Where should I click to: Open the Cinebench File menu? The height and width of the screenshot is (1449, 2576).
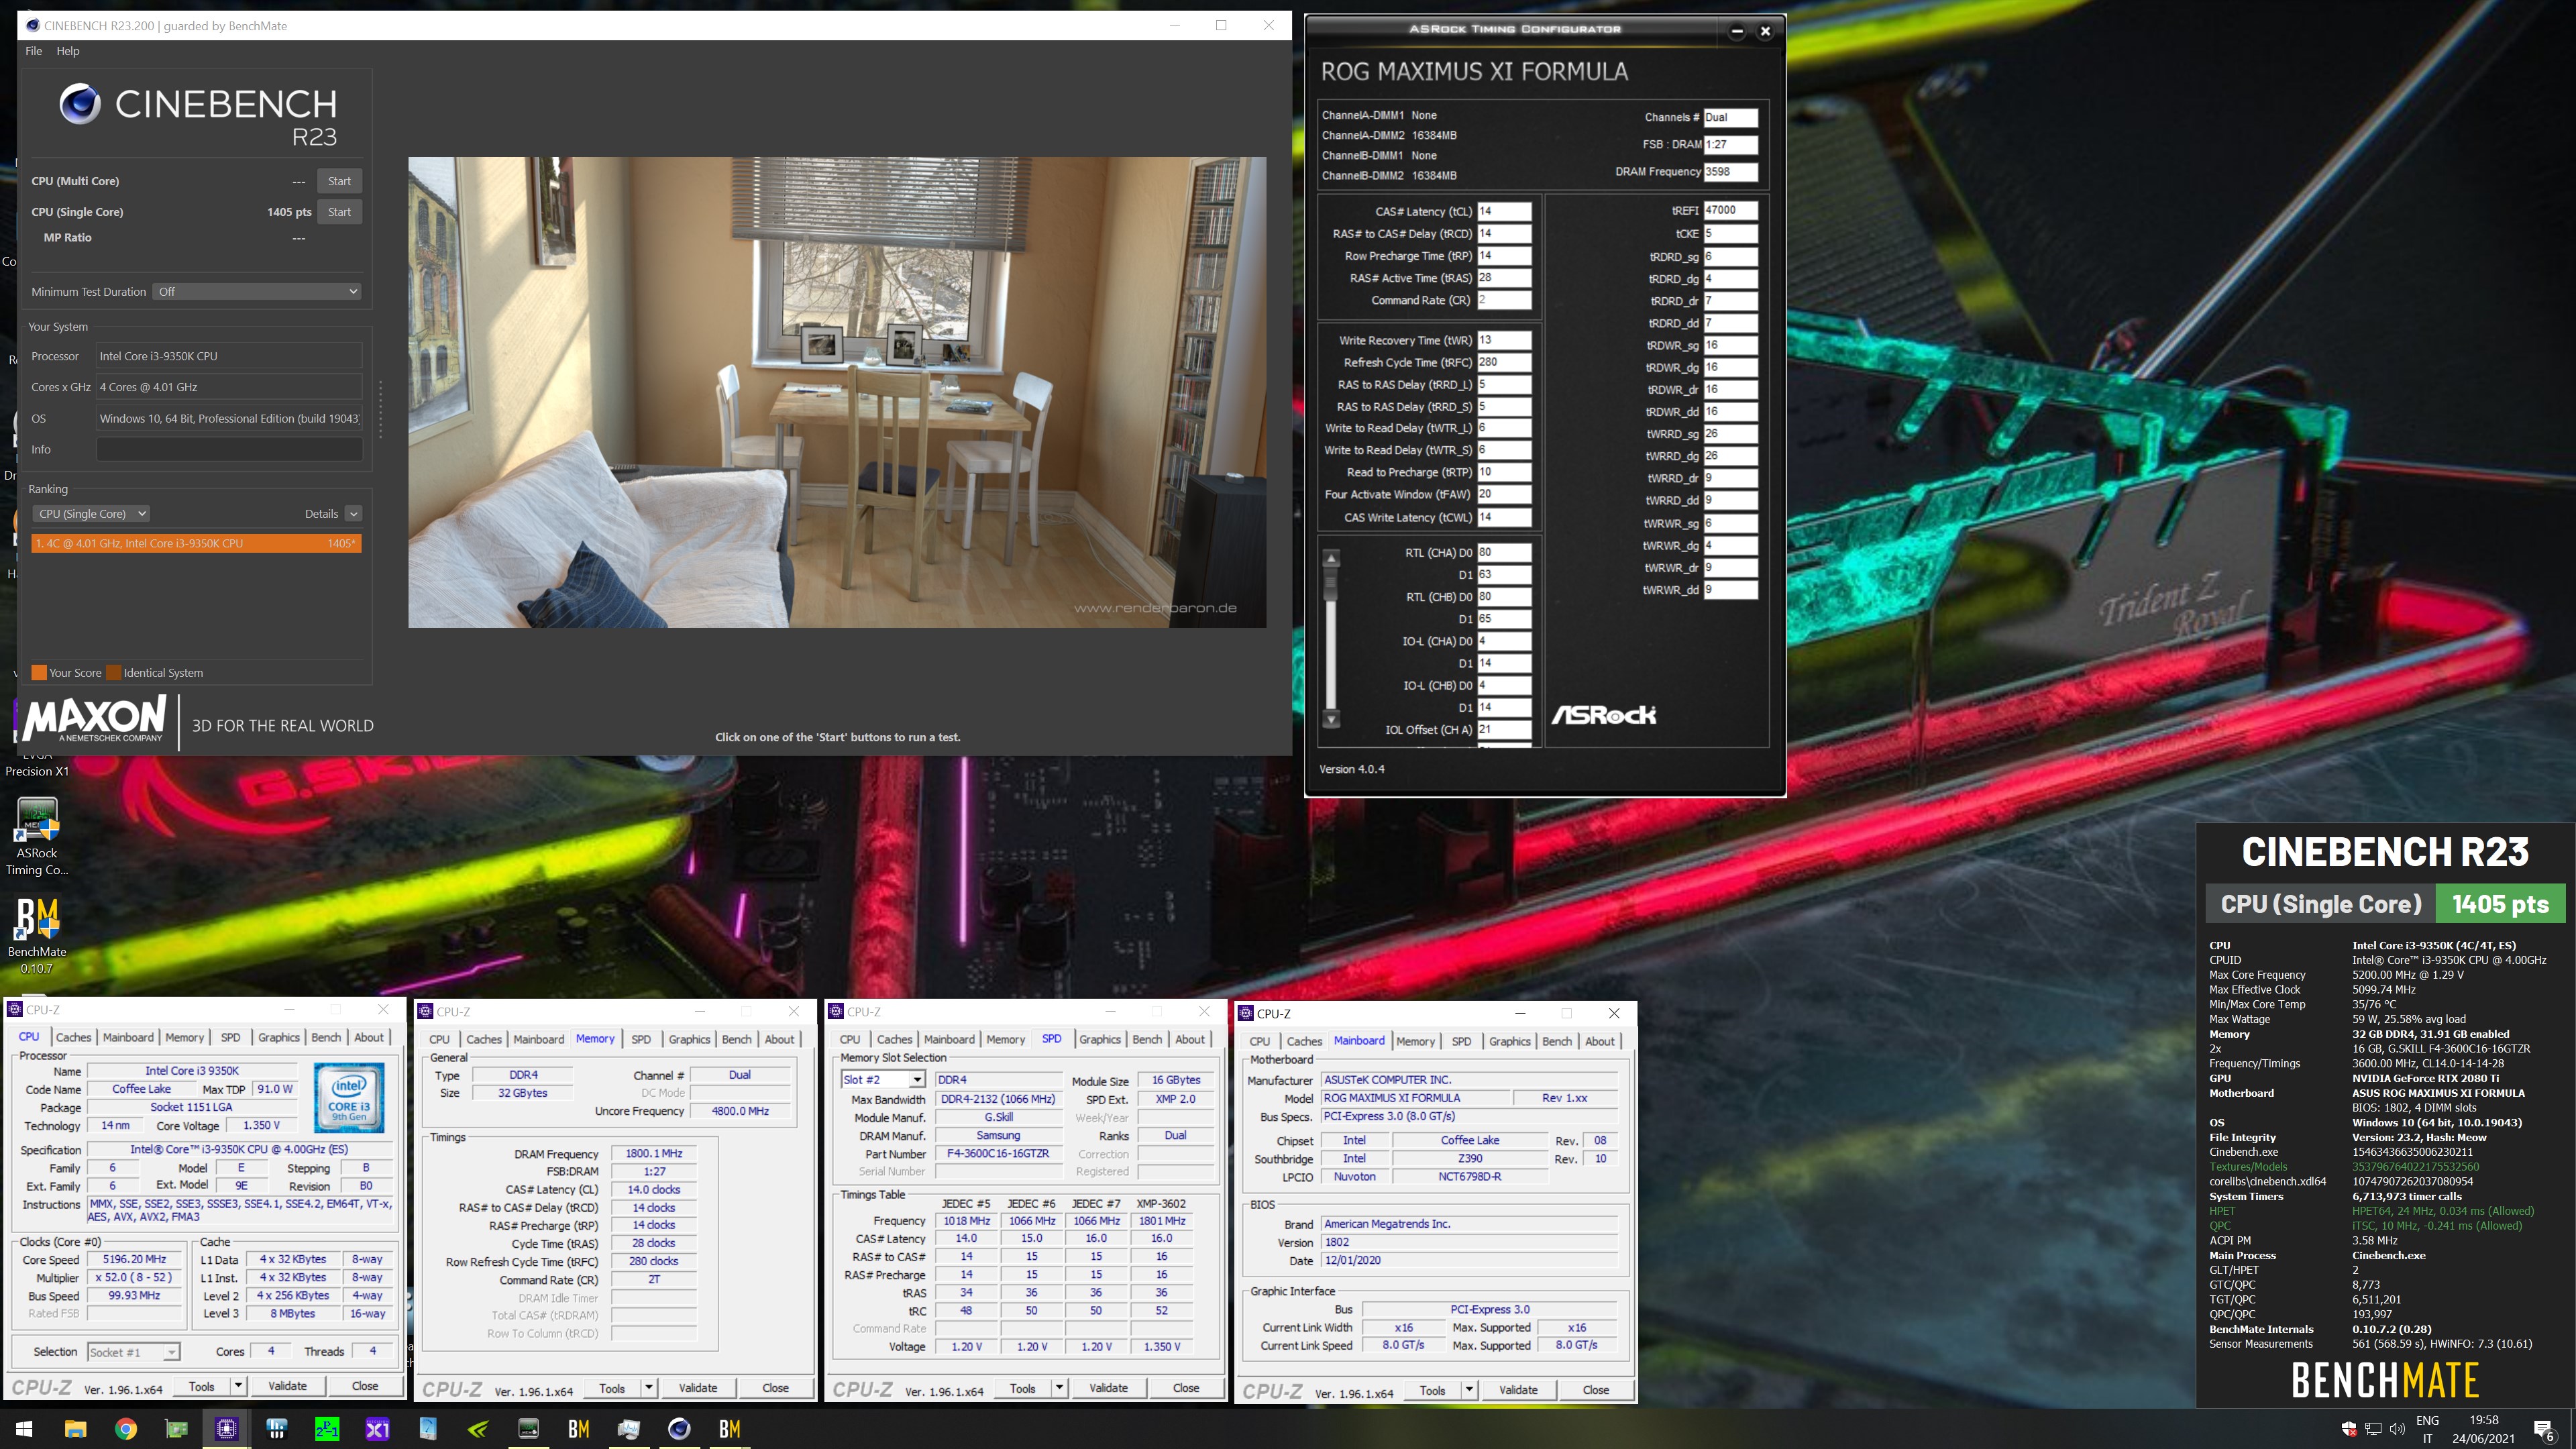tap(33, 51)
